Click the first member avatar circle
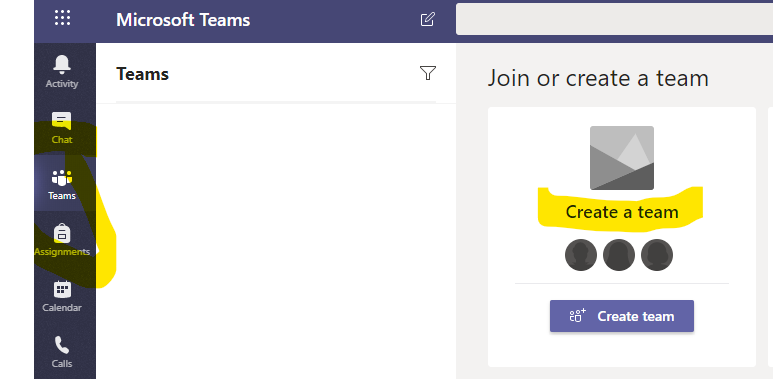The image size is (773, 379). 581,255
